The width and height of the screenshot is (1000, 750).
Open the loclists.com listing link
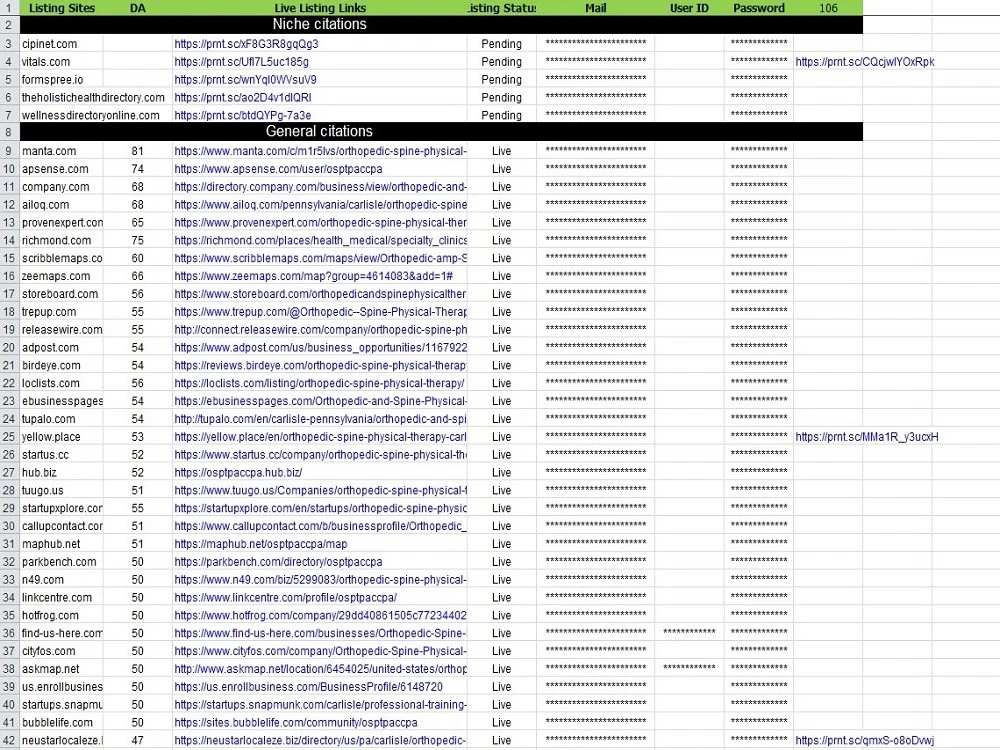pos(319,383)
